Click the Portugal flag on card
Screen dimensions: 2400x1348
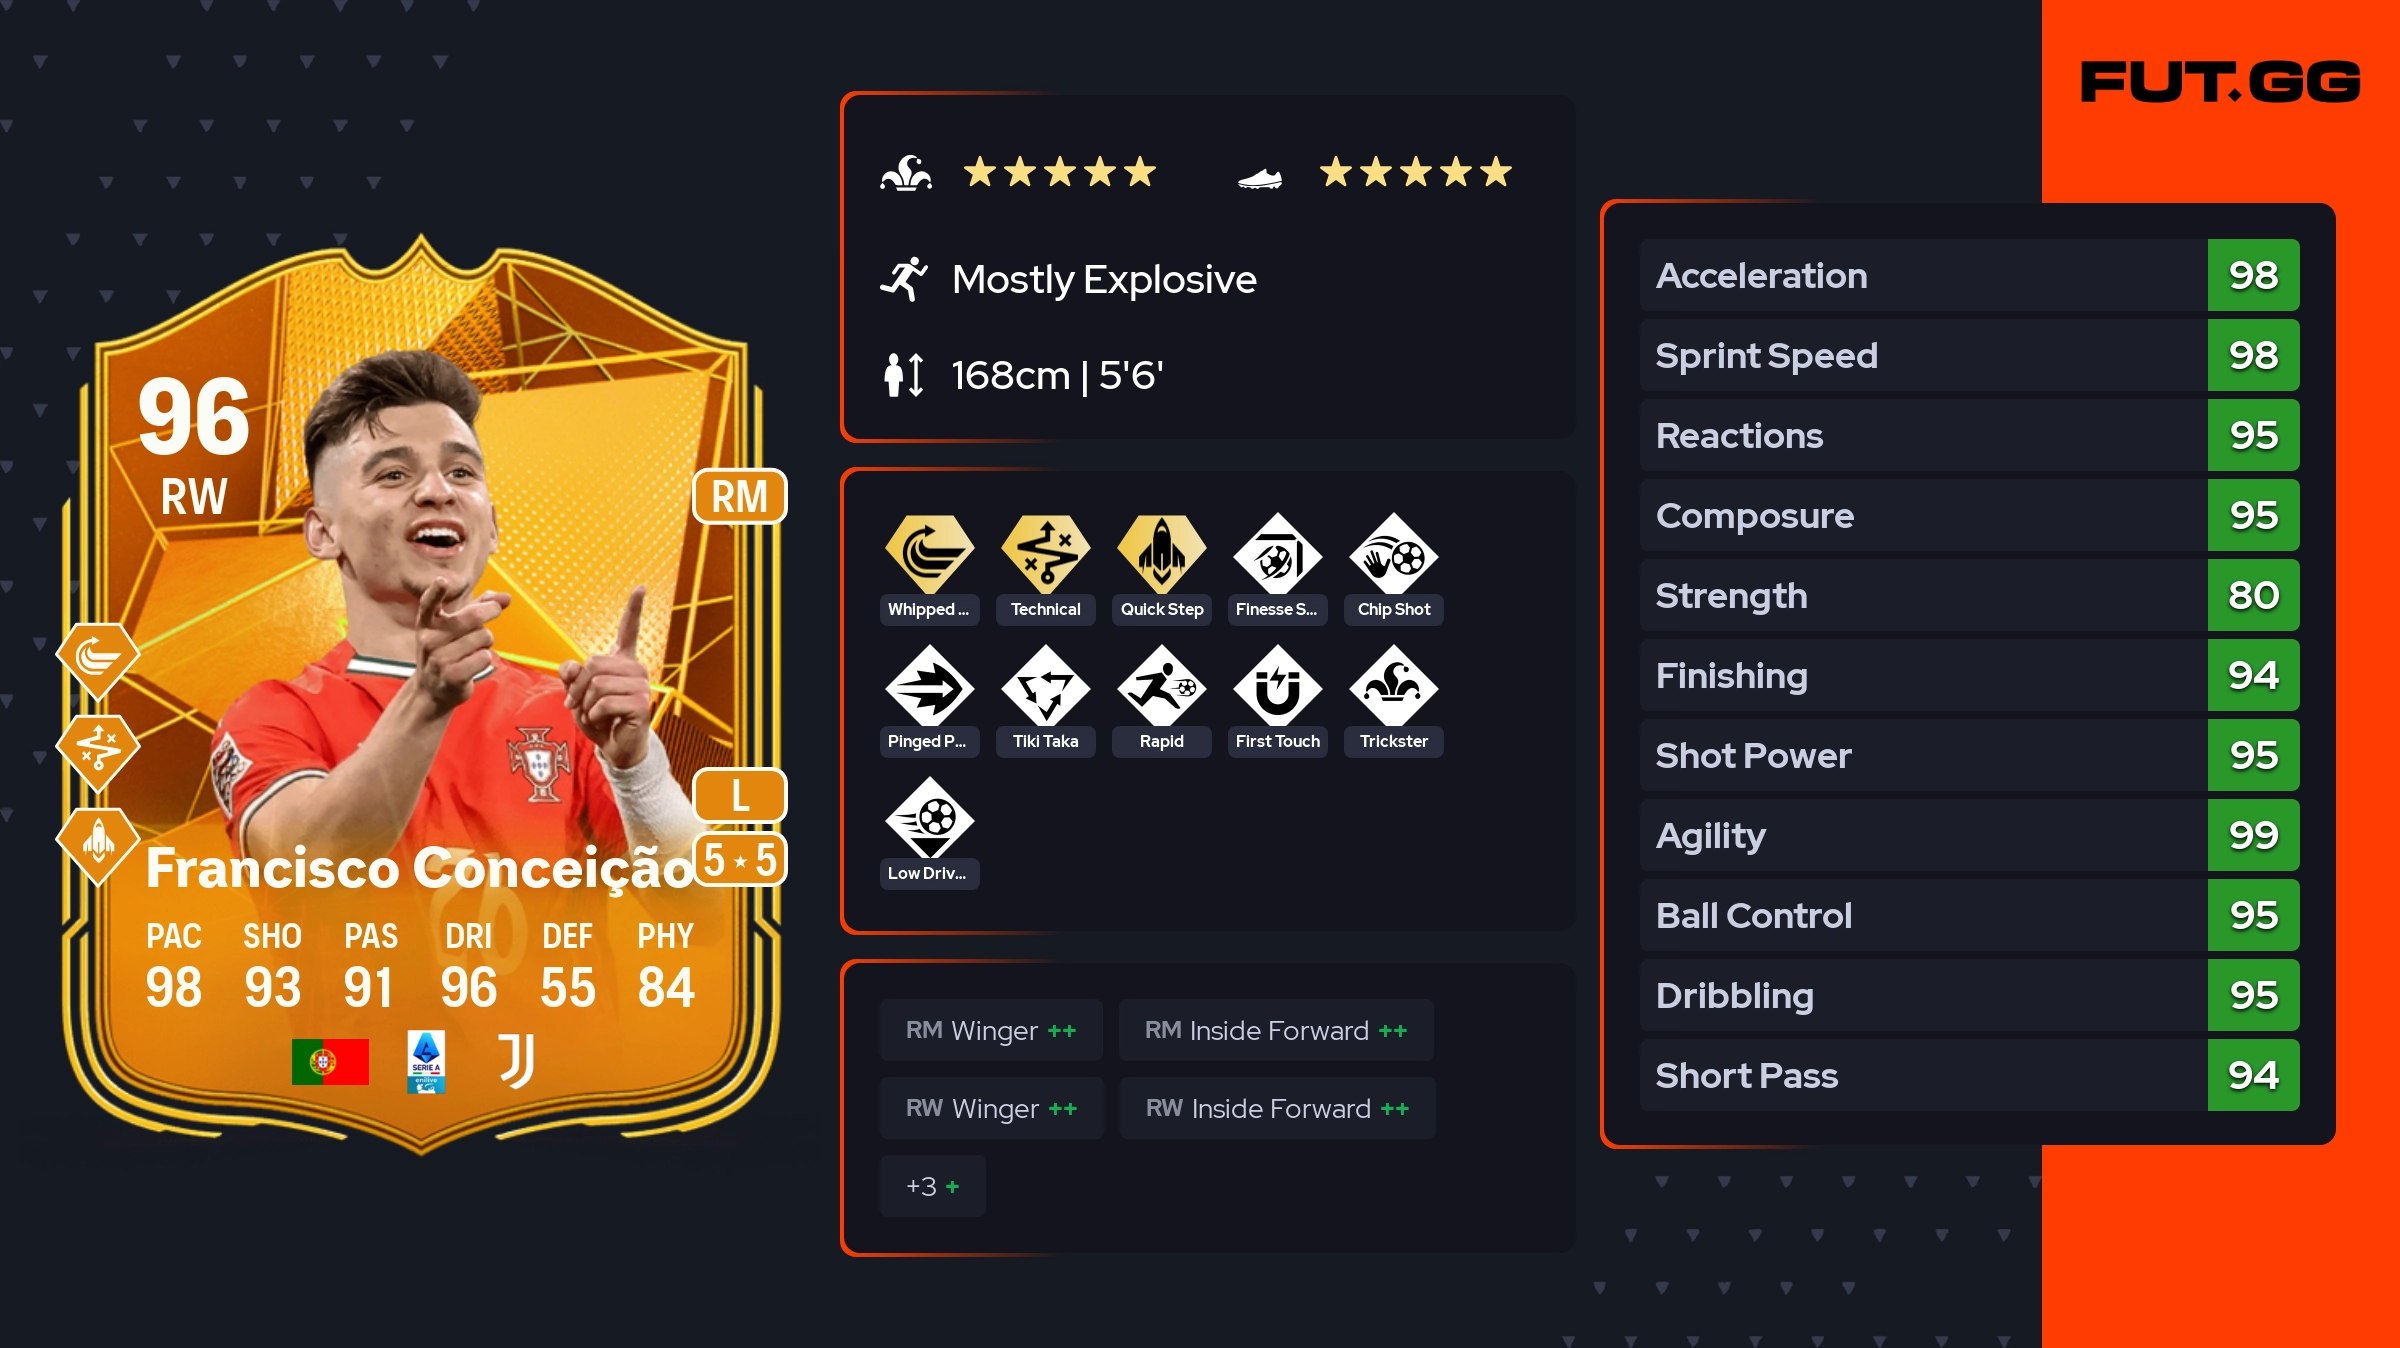coord(330,1062)
